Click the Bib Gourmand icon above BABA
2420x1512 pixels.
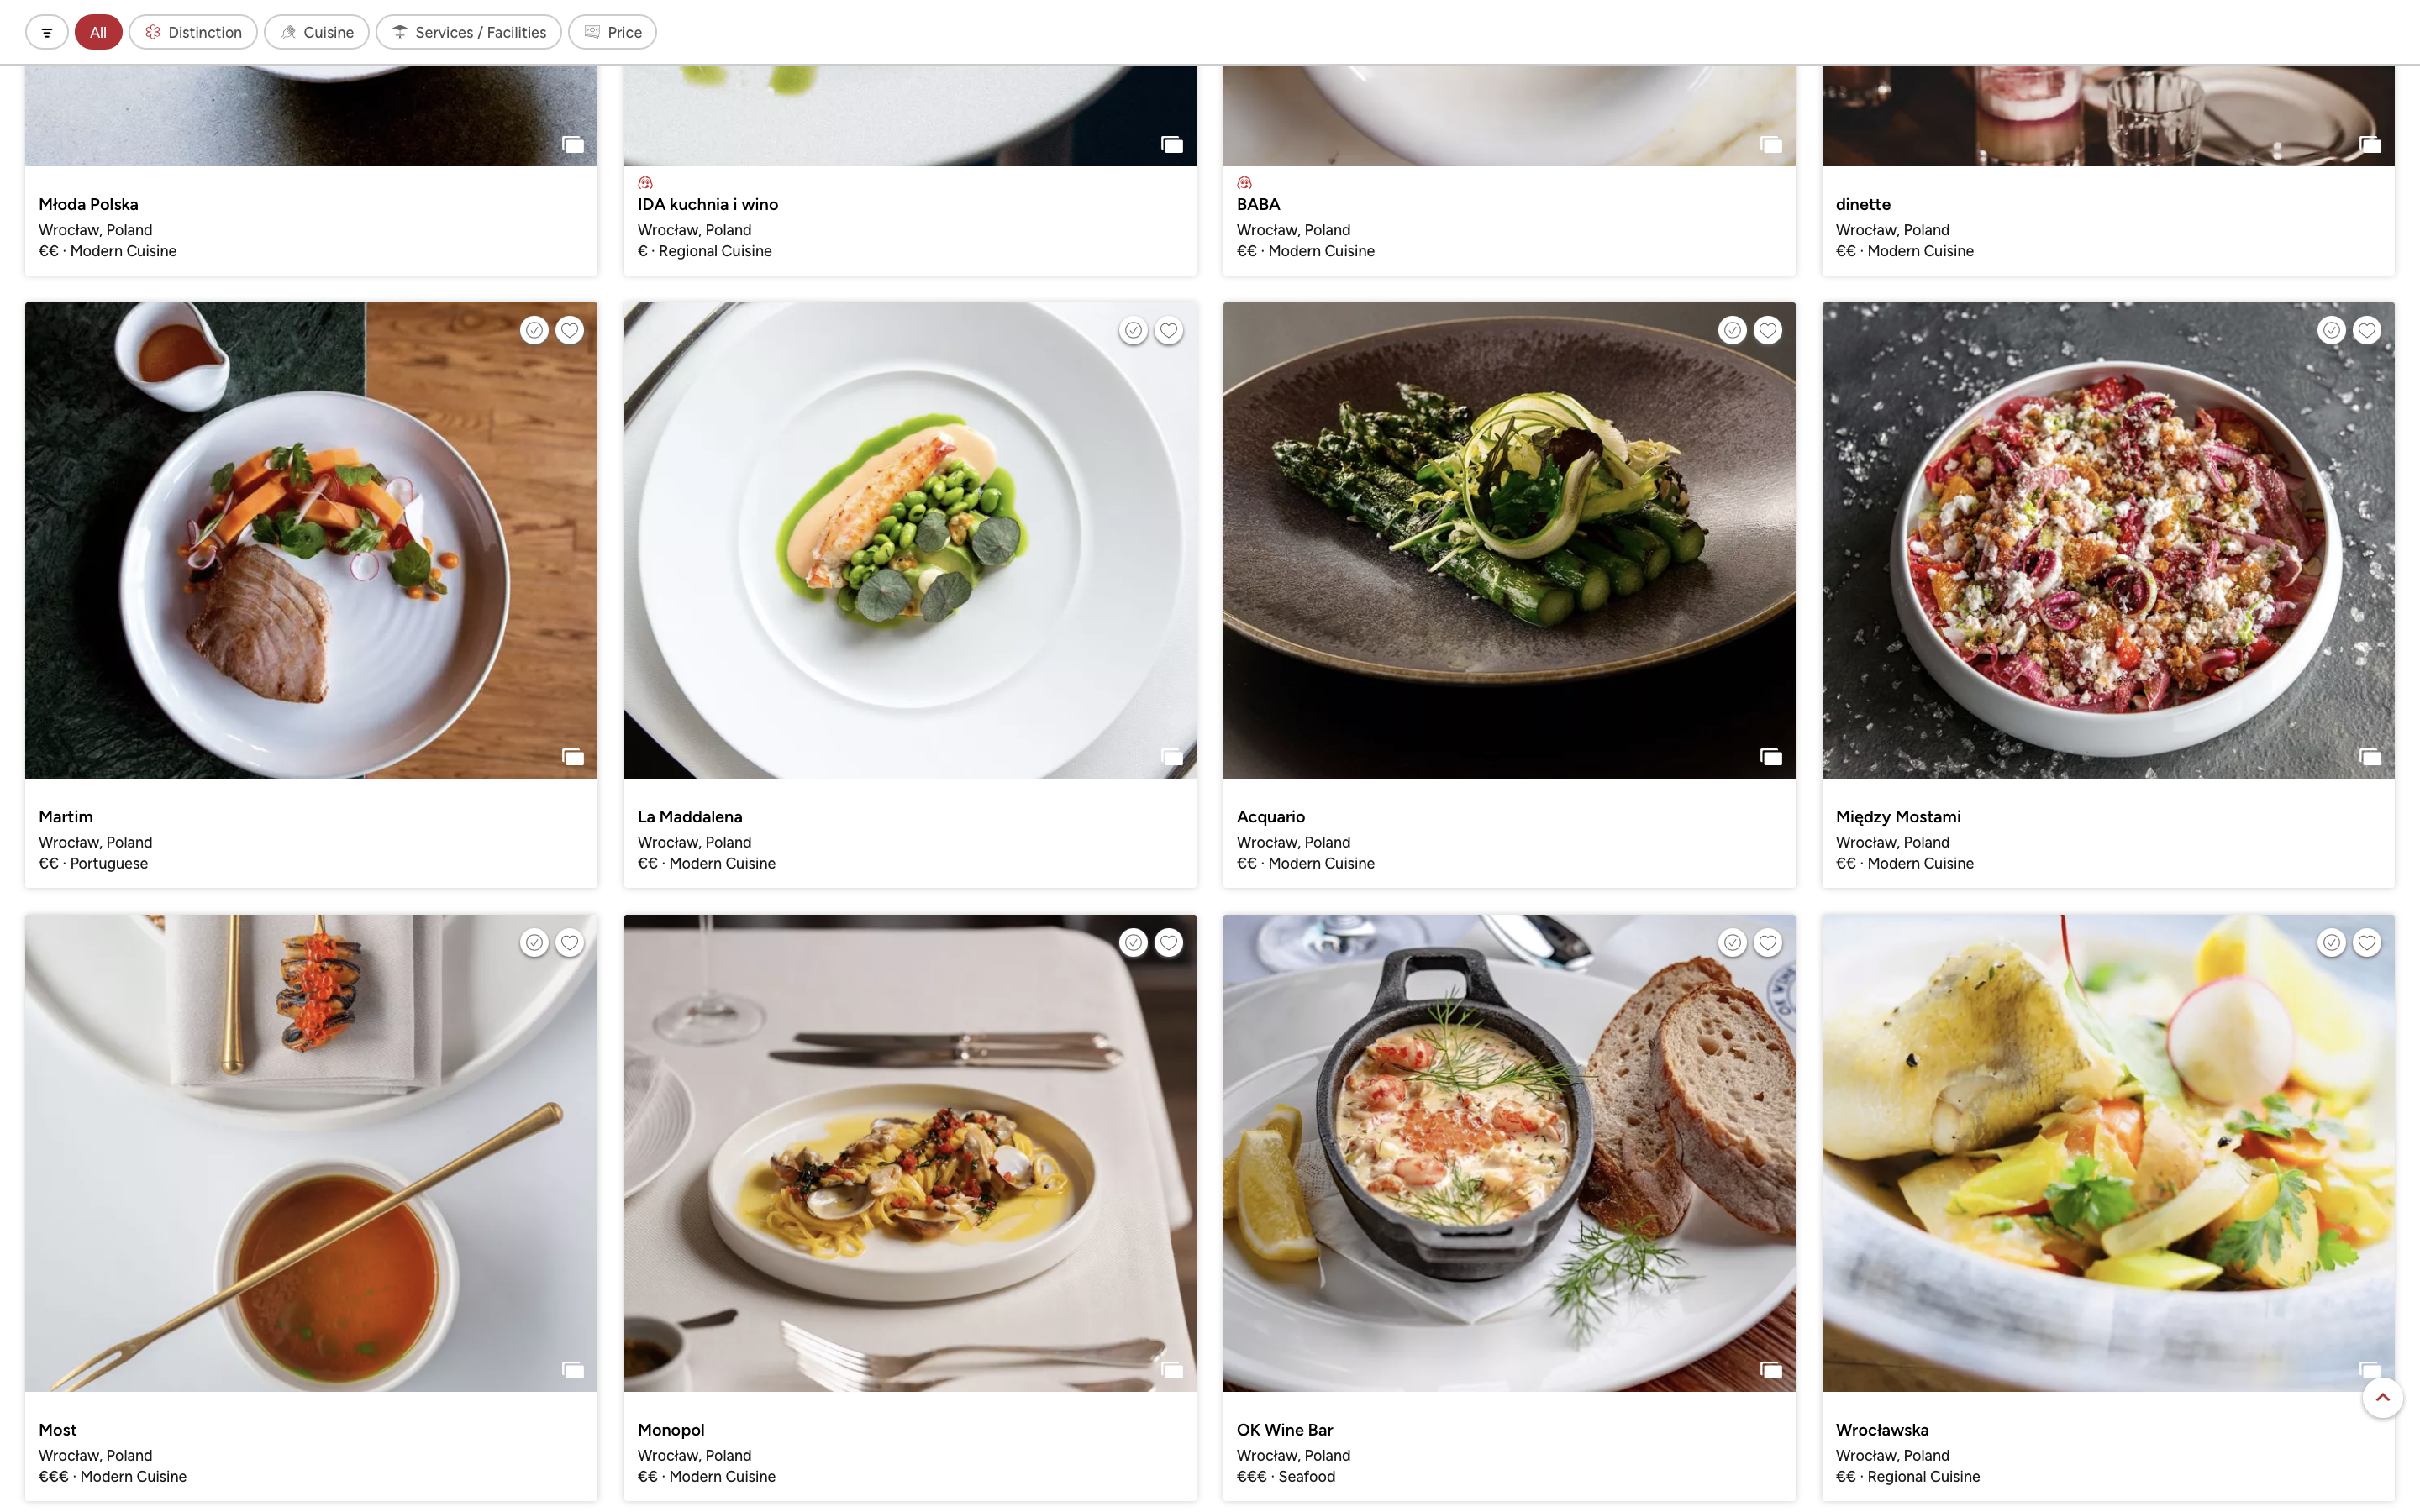point(1244,183)
